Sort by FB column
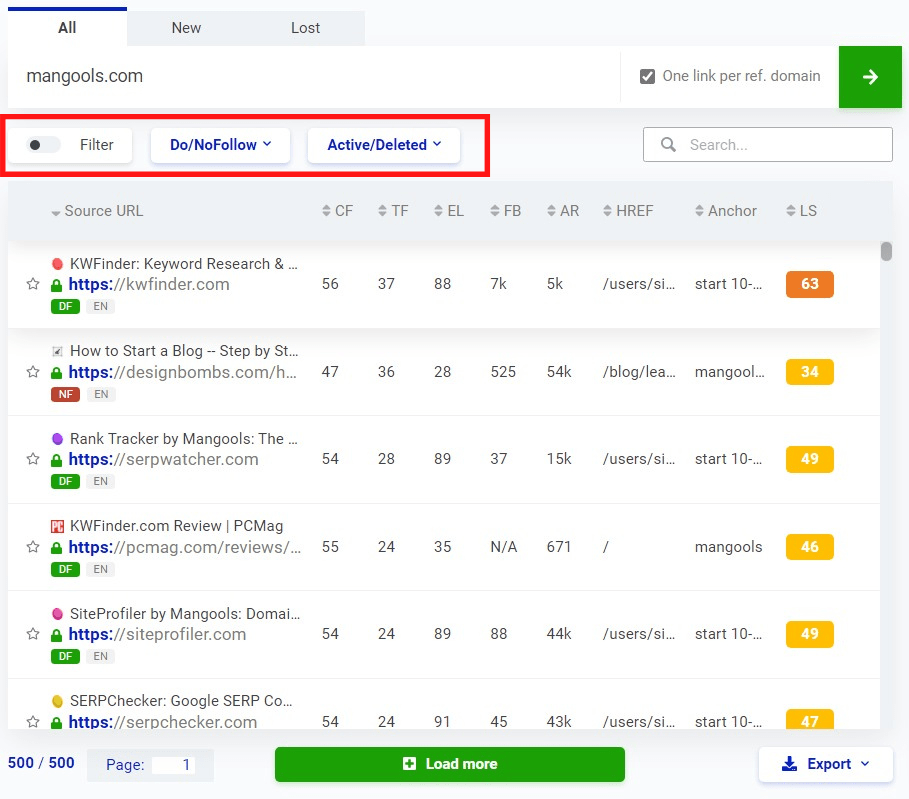Image resolution: width=909 pixels, height=799 pixels. 506,211
